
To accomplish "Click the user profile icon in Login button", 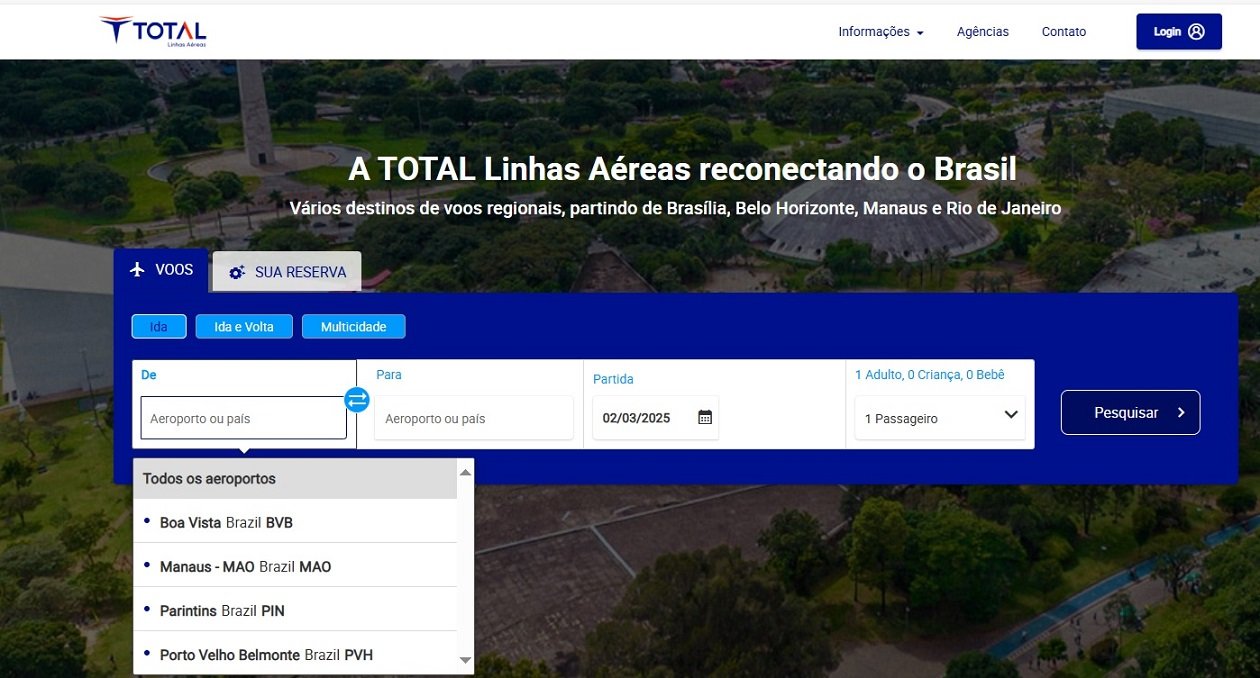I will 1197,31.
